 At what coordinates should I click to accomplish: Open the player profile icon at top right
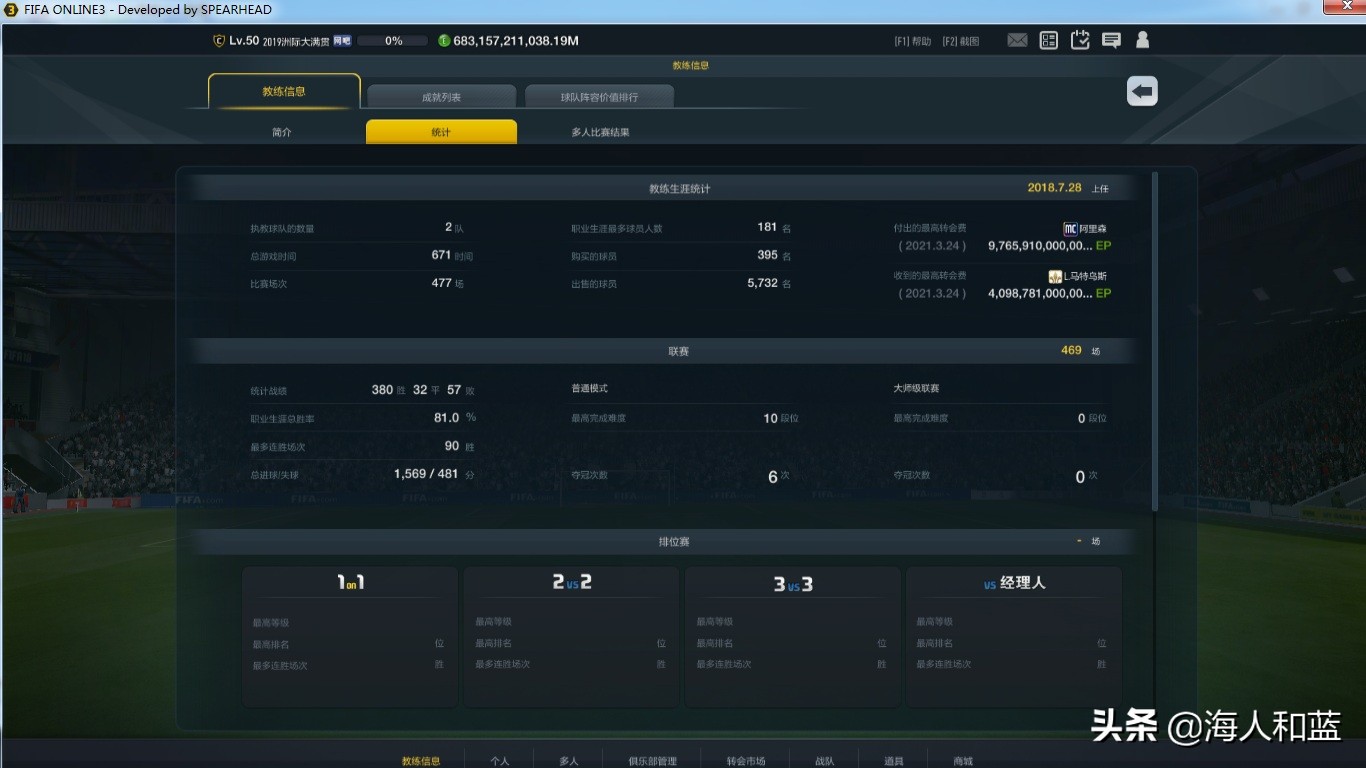point(1142,40)
